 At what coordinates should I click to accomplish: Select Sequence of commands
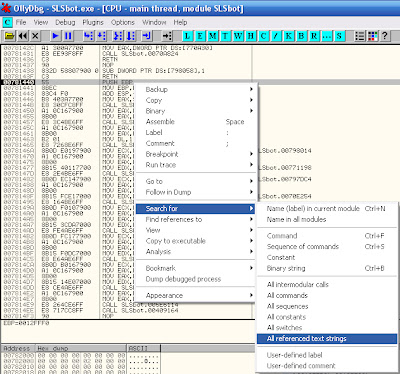click(327, 246)
